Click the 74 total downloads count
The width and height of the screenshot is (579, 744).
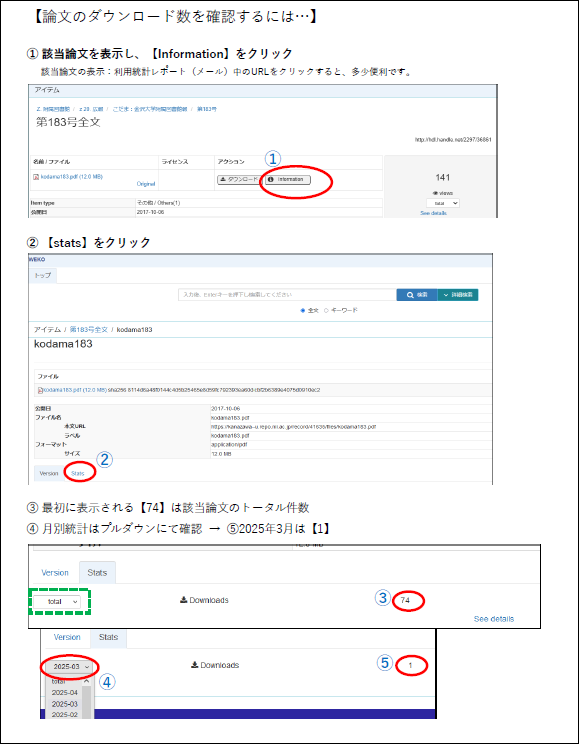(405, 600)
